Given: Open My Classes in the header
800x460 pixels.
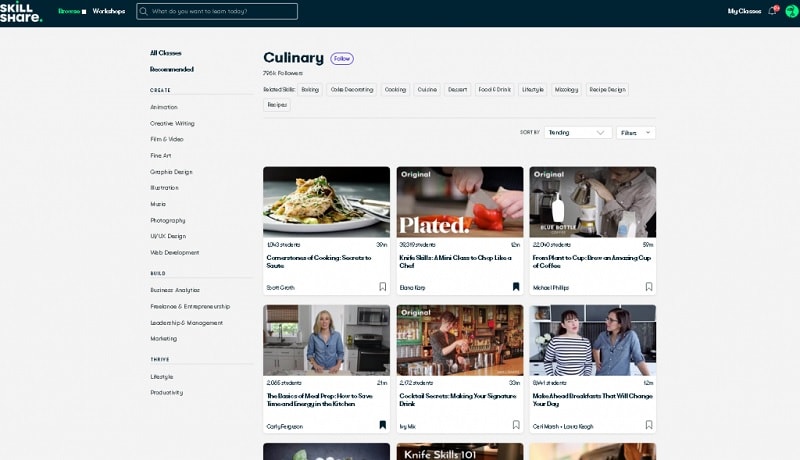Looking at the screenshot, I should point(744,11).
